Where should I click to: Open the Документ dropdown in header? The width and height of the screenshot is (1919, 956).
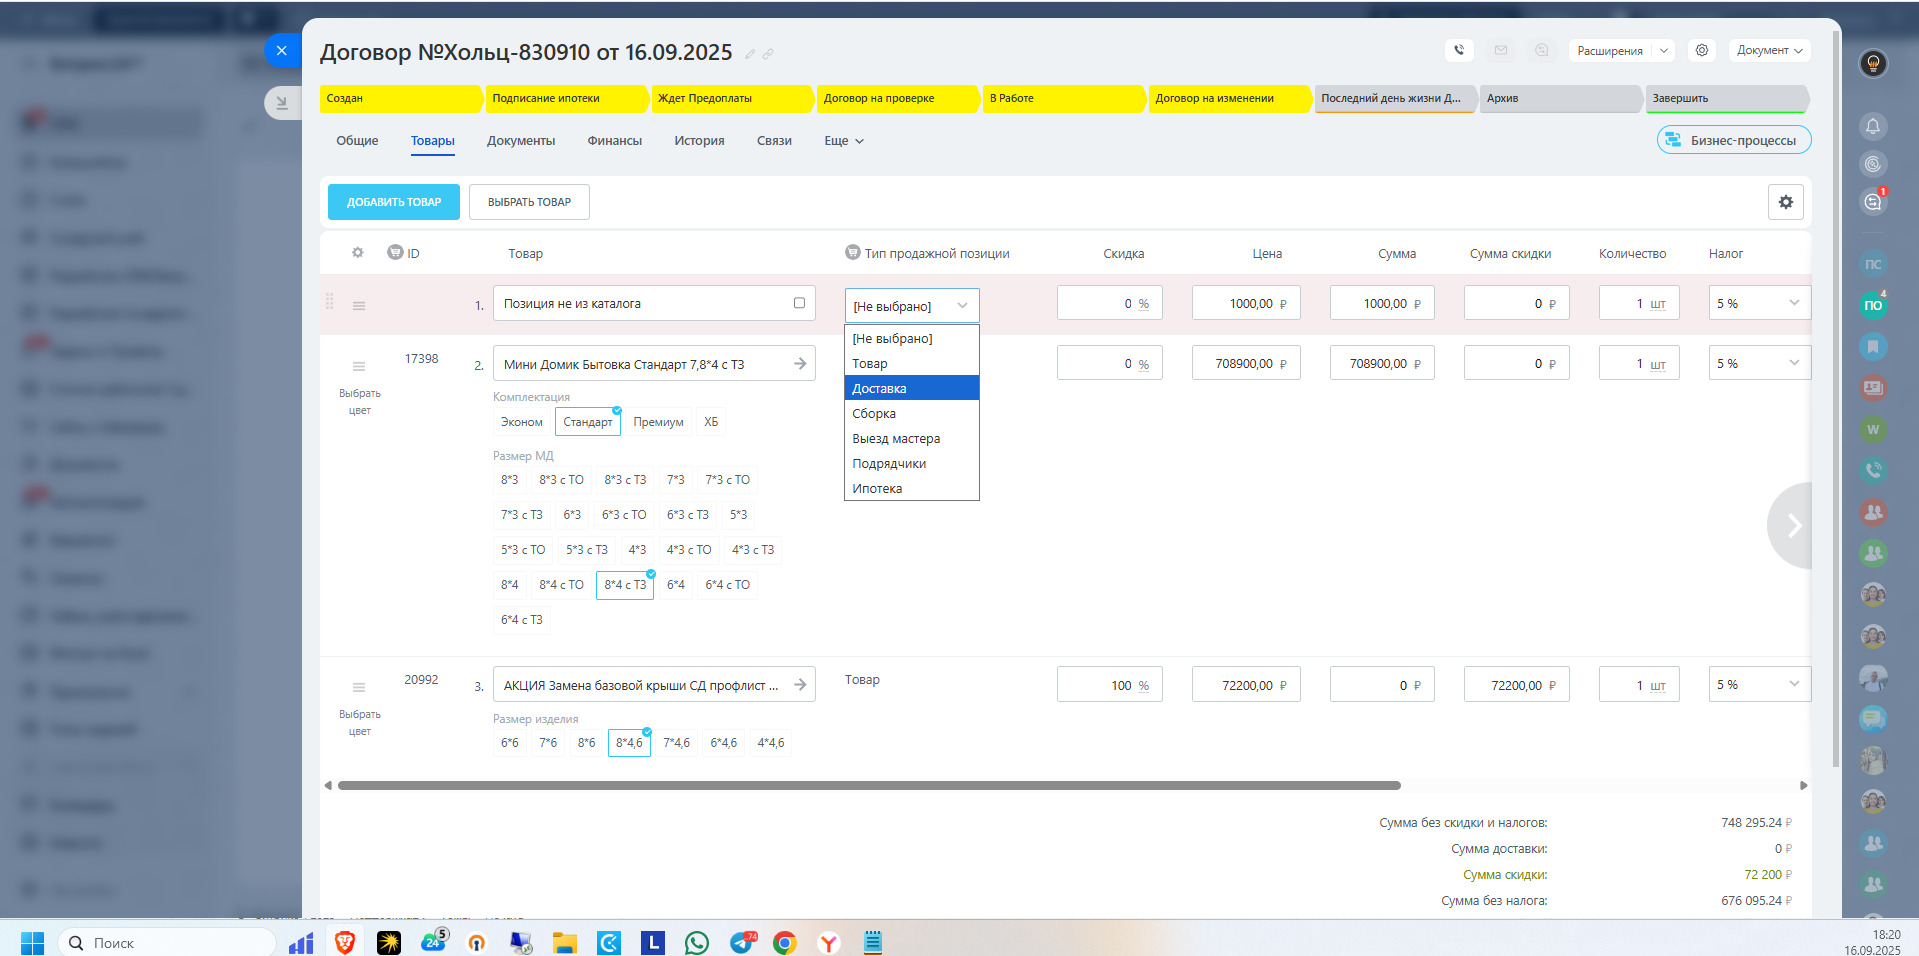[1769, 50]
